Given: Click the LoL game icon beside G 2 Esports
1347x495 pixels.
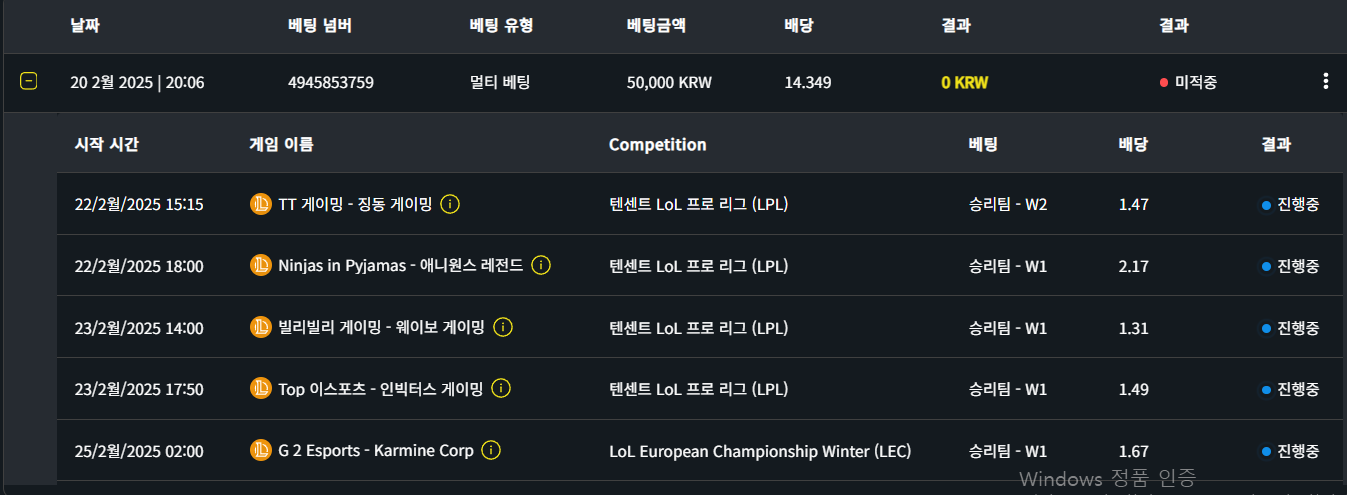Looking at the screenshot, I should click(260, 451).
